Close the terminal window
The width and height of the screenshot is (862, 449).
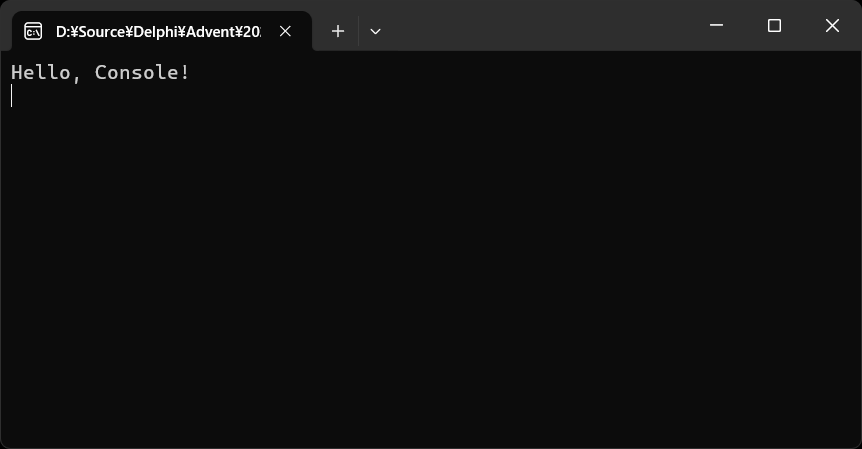(832, 25)
